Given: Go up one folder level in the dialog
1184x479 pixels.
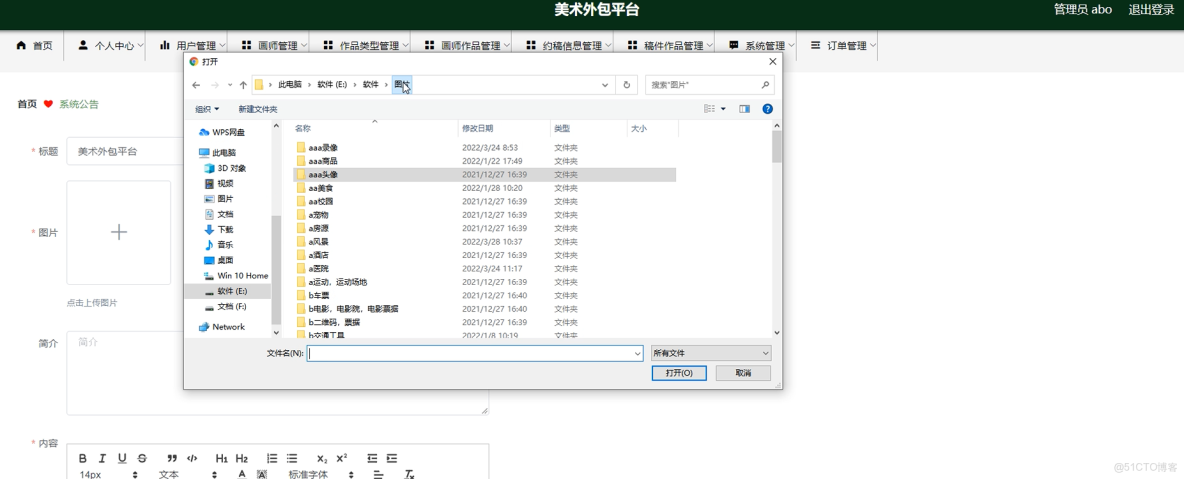Looking at the screenshot, I should click(243, 85).
